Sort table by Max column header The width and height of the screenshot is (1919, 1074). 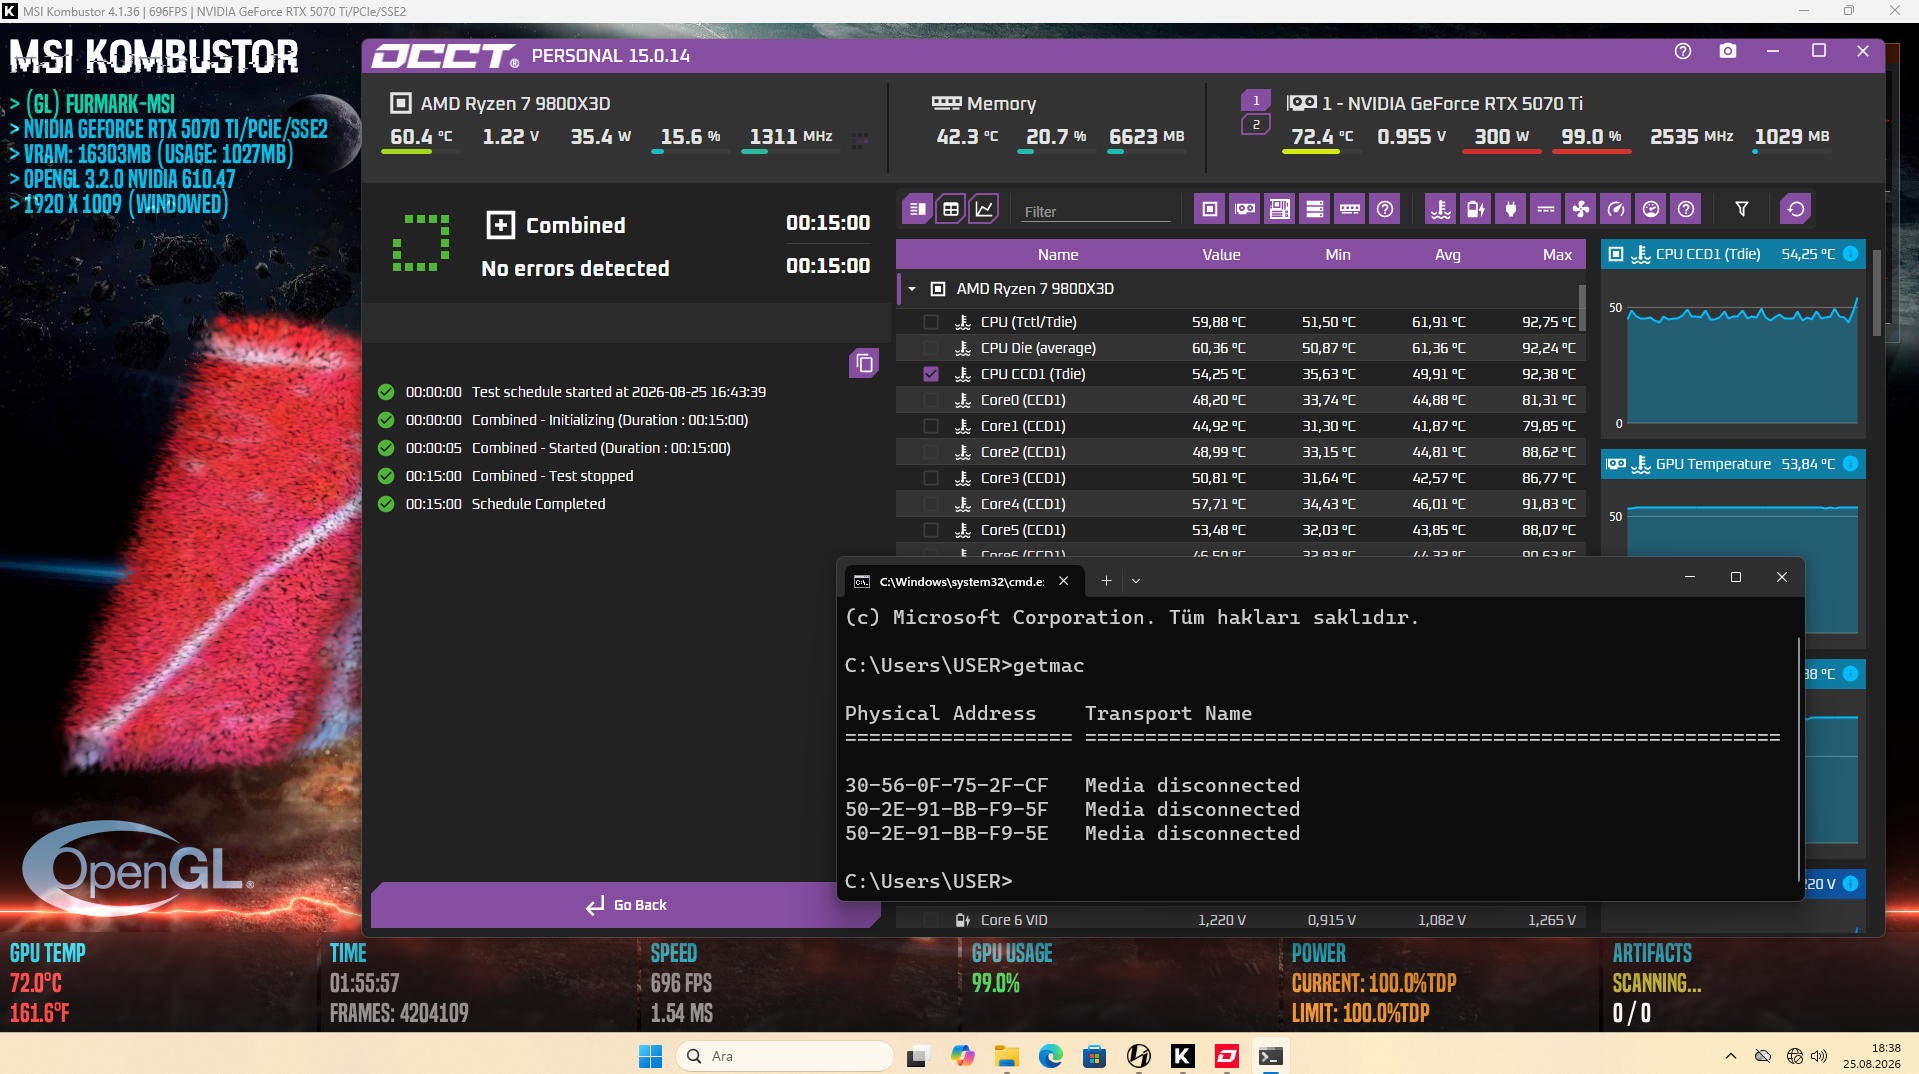tap(1557, 255)
